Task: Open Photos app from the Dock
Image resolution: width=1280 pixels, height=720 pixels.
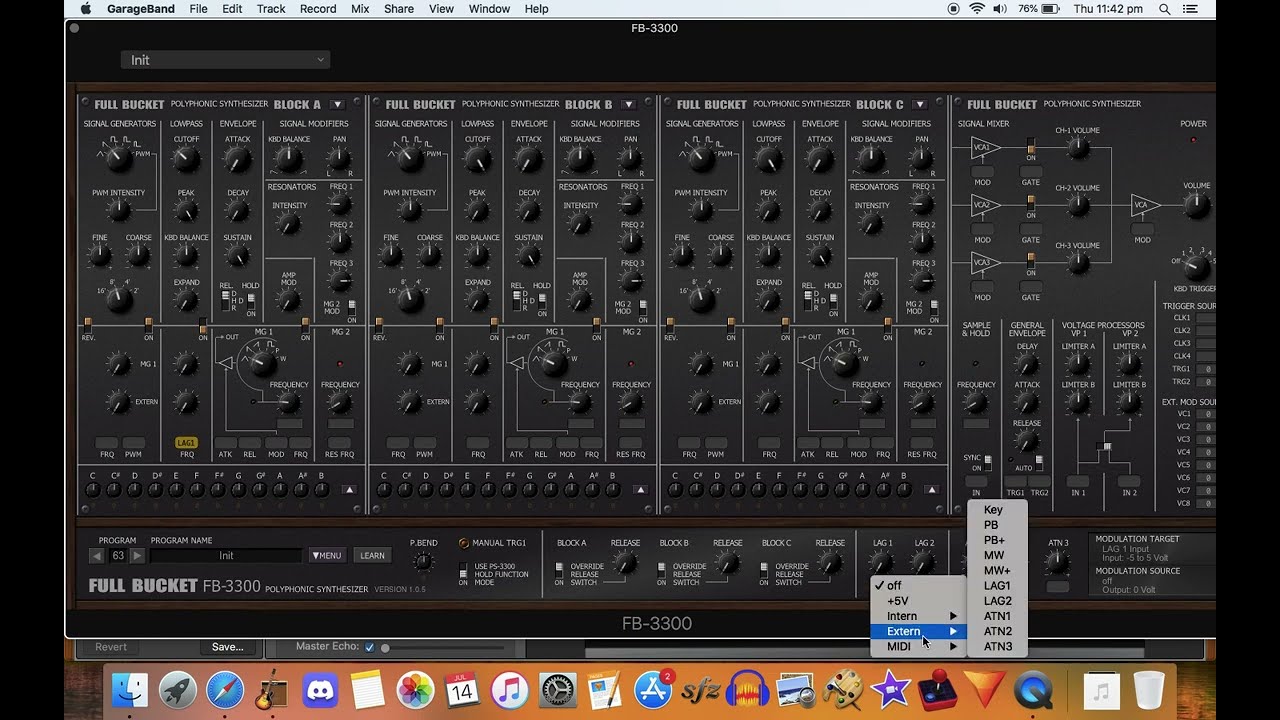Action: pyautogui.click(x=415, y=690)
